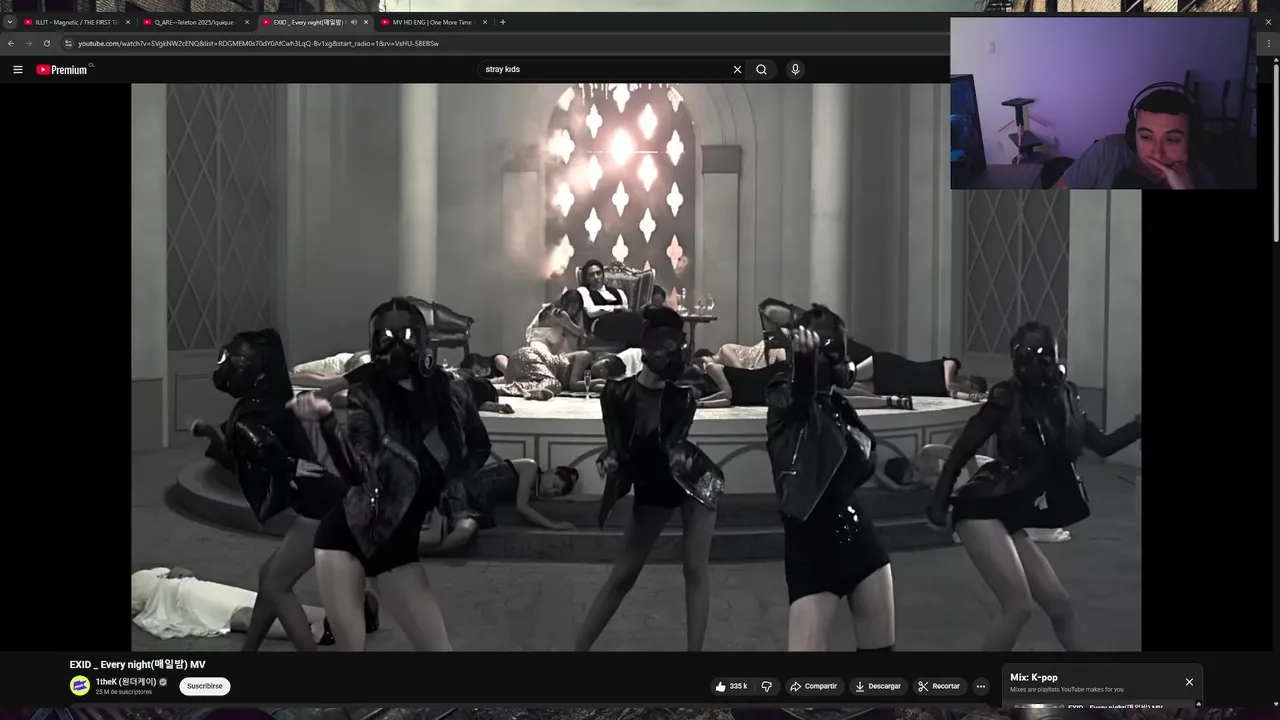Open the 1theK channel avatar

point(80,686)
